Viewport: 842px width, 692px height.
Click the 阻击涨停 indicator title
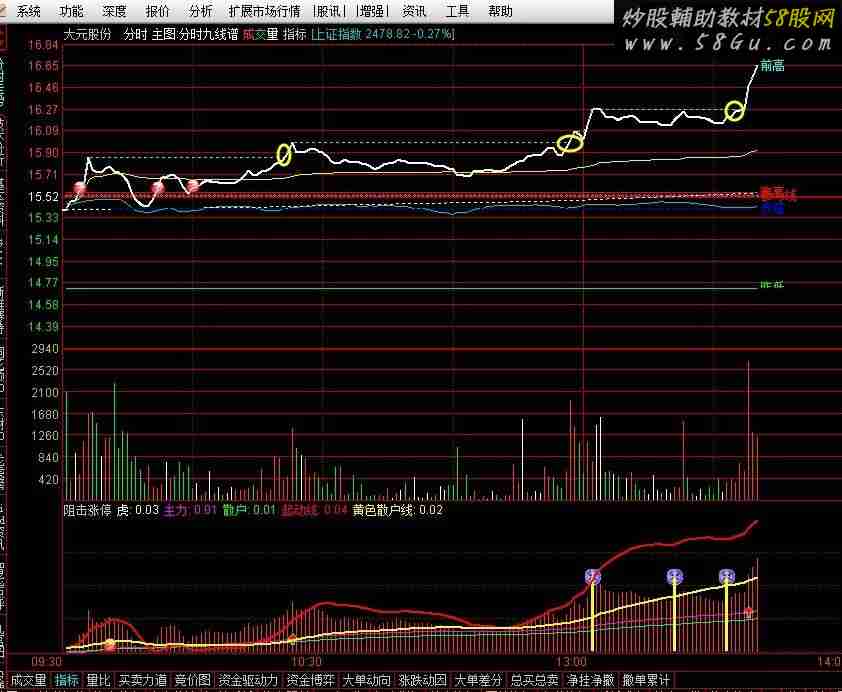[87, 509]
